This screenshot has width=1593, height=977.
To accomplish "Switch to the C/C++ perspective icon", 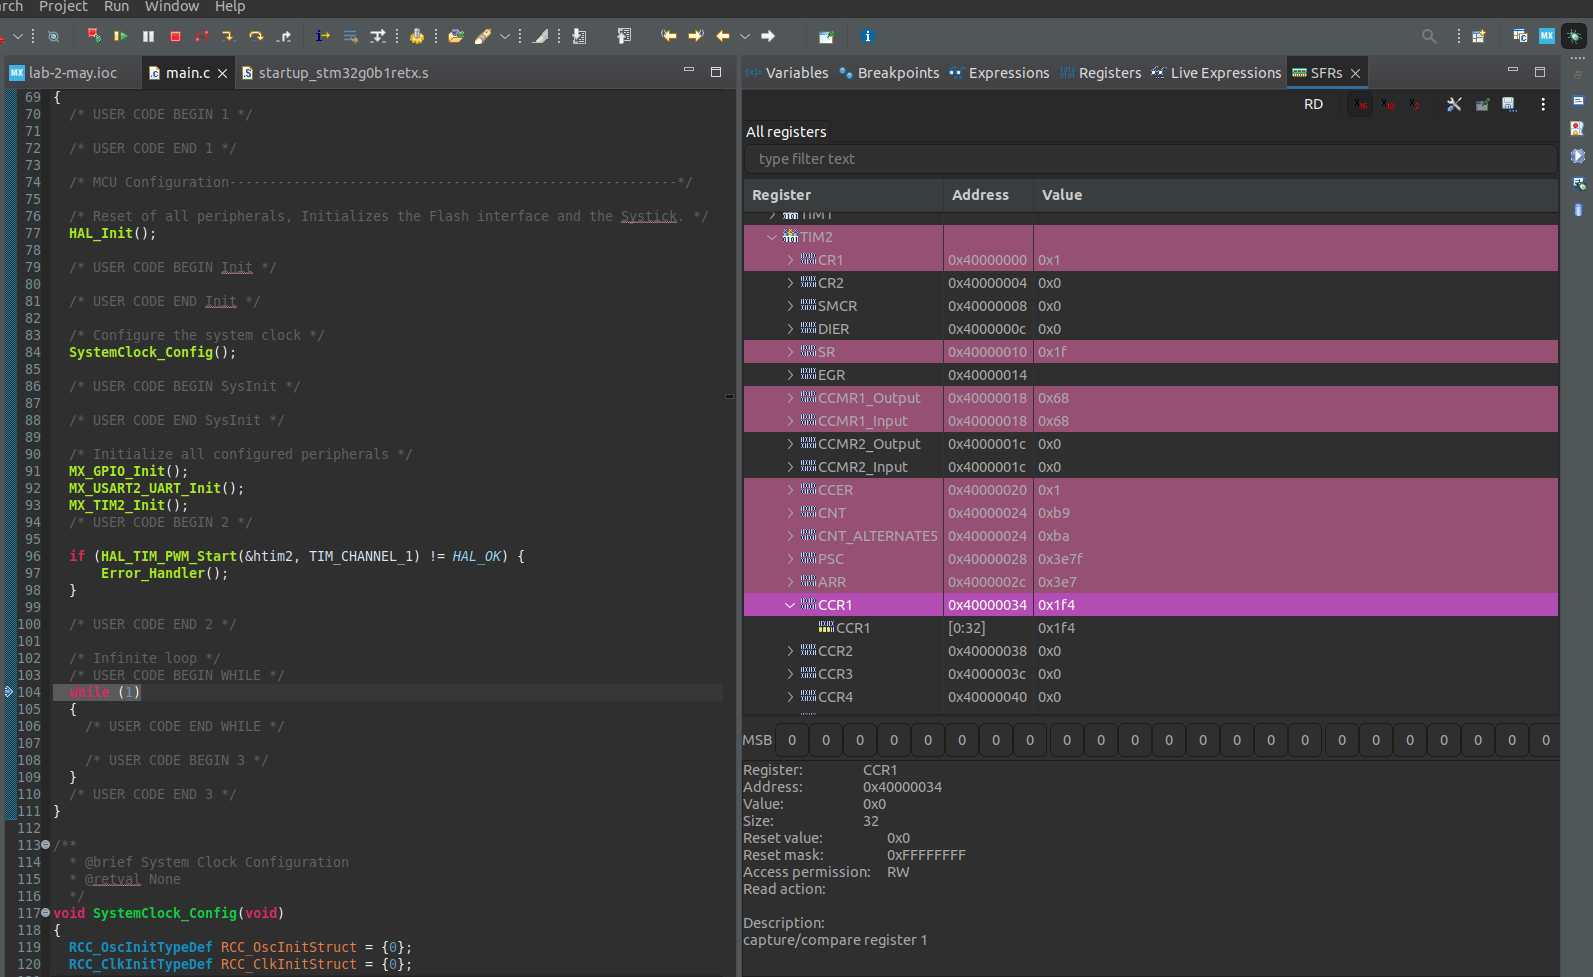I will pyautogui.click(x=1520, y=36).
